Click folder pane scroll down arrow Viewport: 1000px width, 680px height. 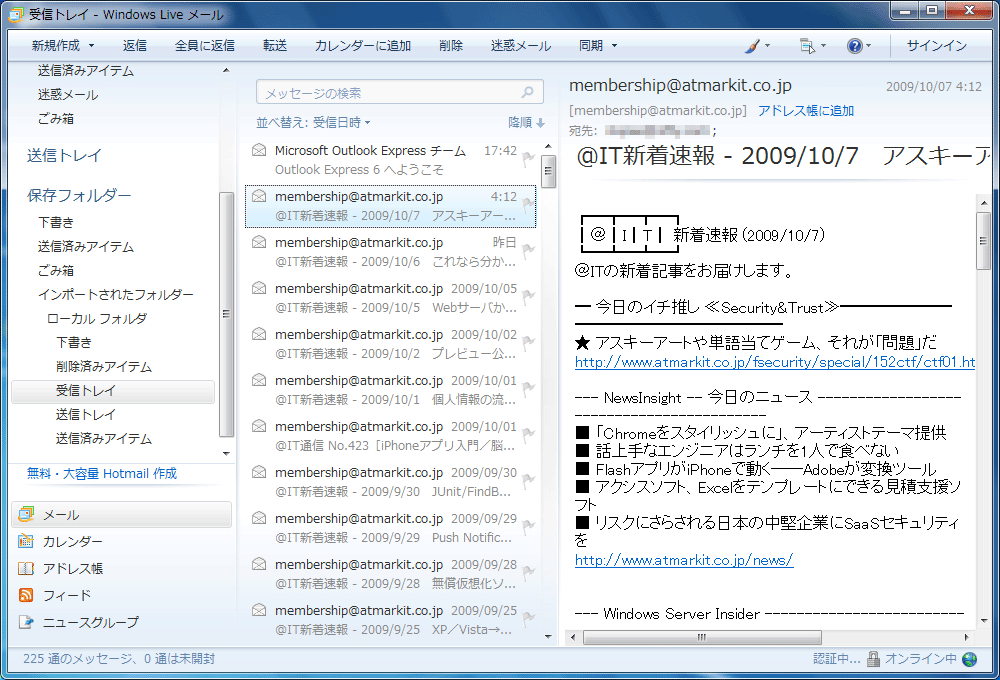[226, 454]
